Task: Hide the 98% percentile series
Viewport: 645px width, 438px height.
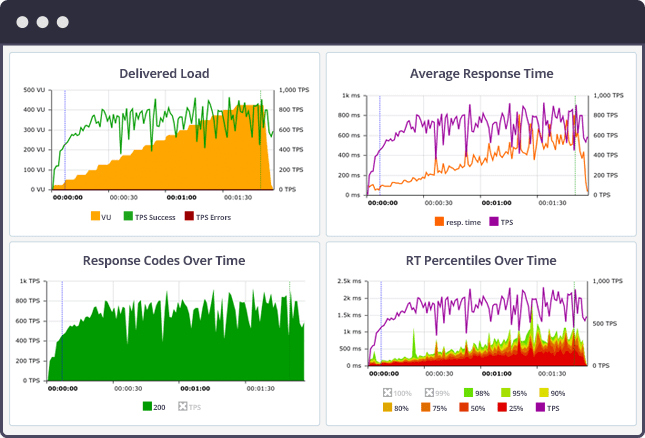Action: [x=468, y=392]
